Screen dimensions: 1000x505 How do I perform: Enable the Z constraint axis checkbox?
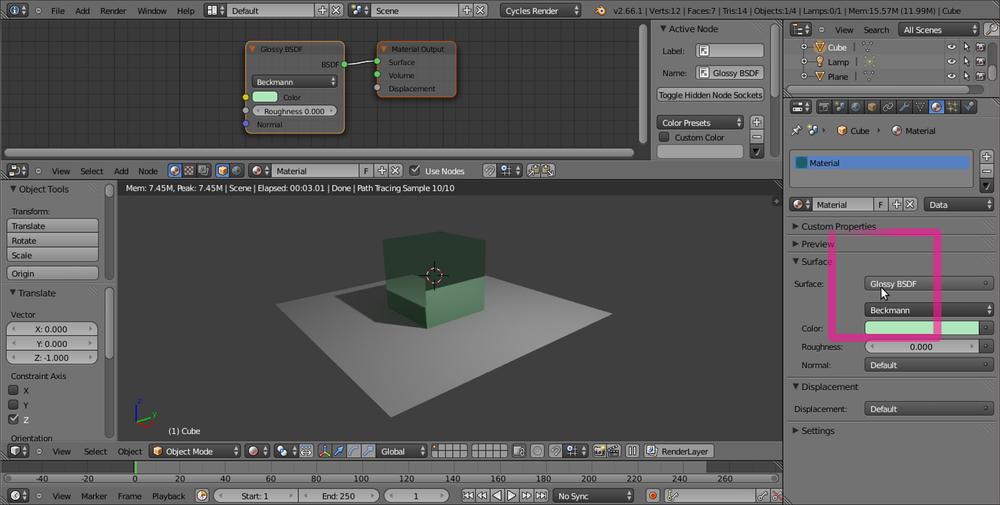coord(14,419)
